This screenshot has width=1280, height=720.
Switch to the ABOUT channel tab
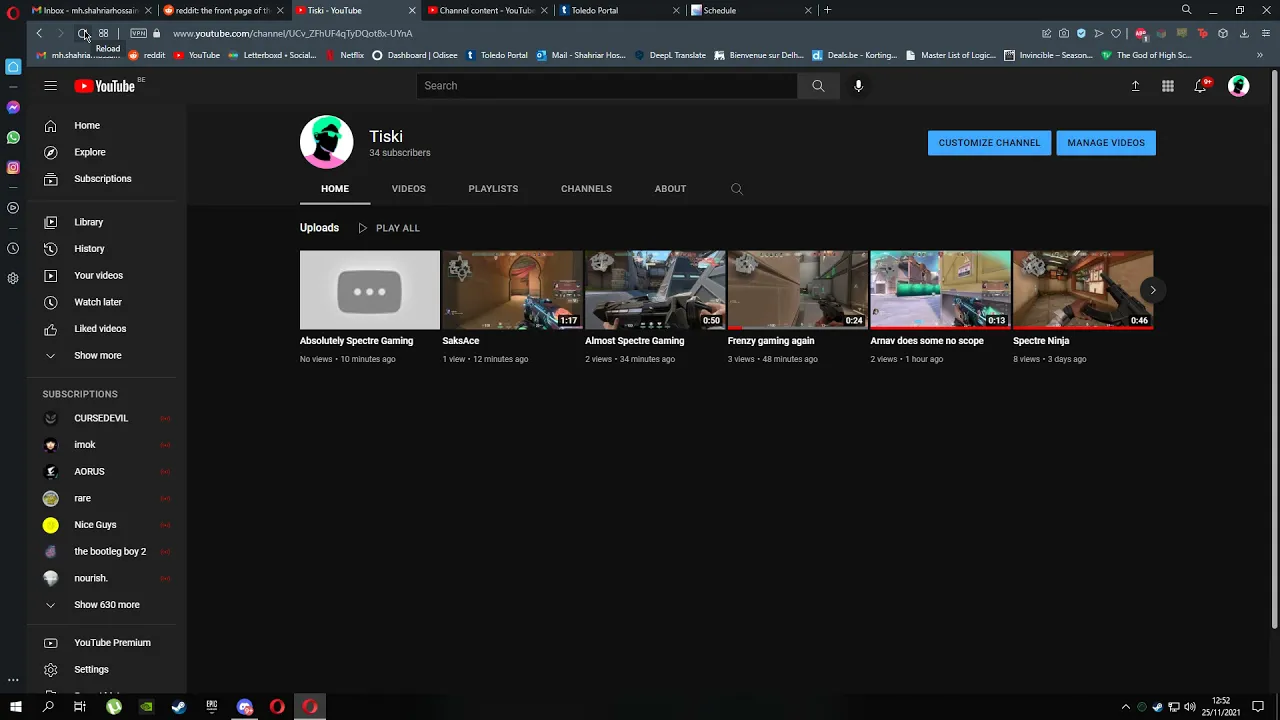(x=670, y=189)
